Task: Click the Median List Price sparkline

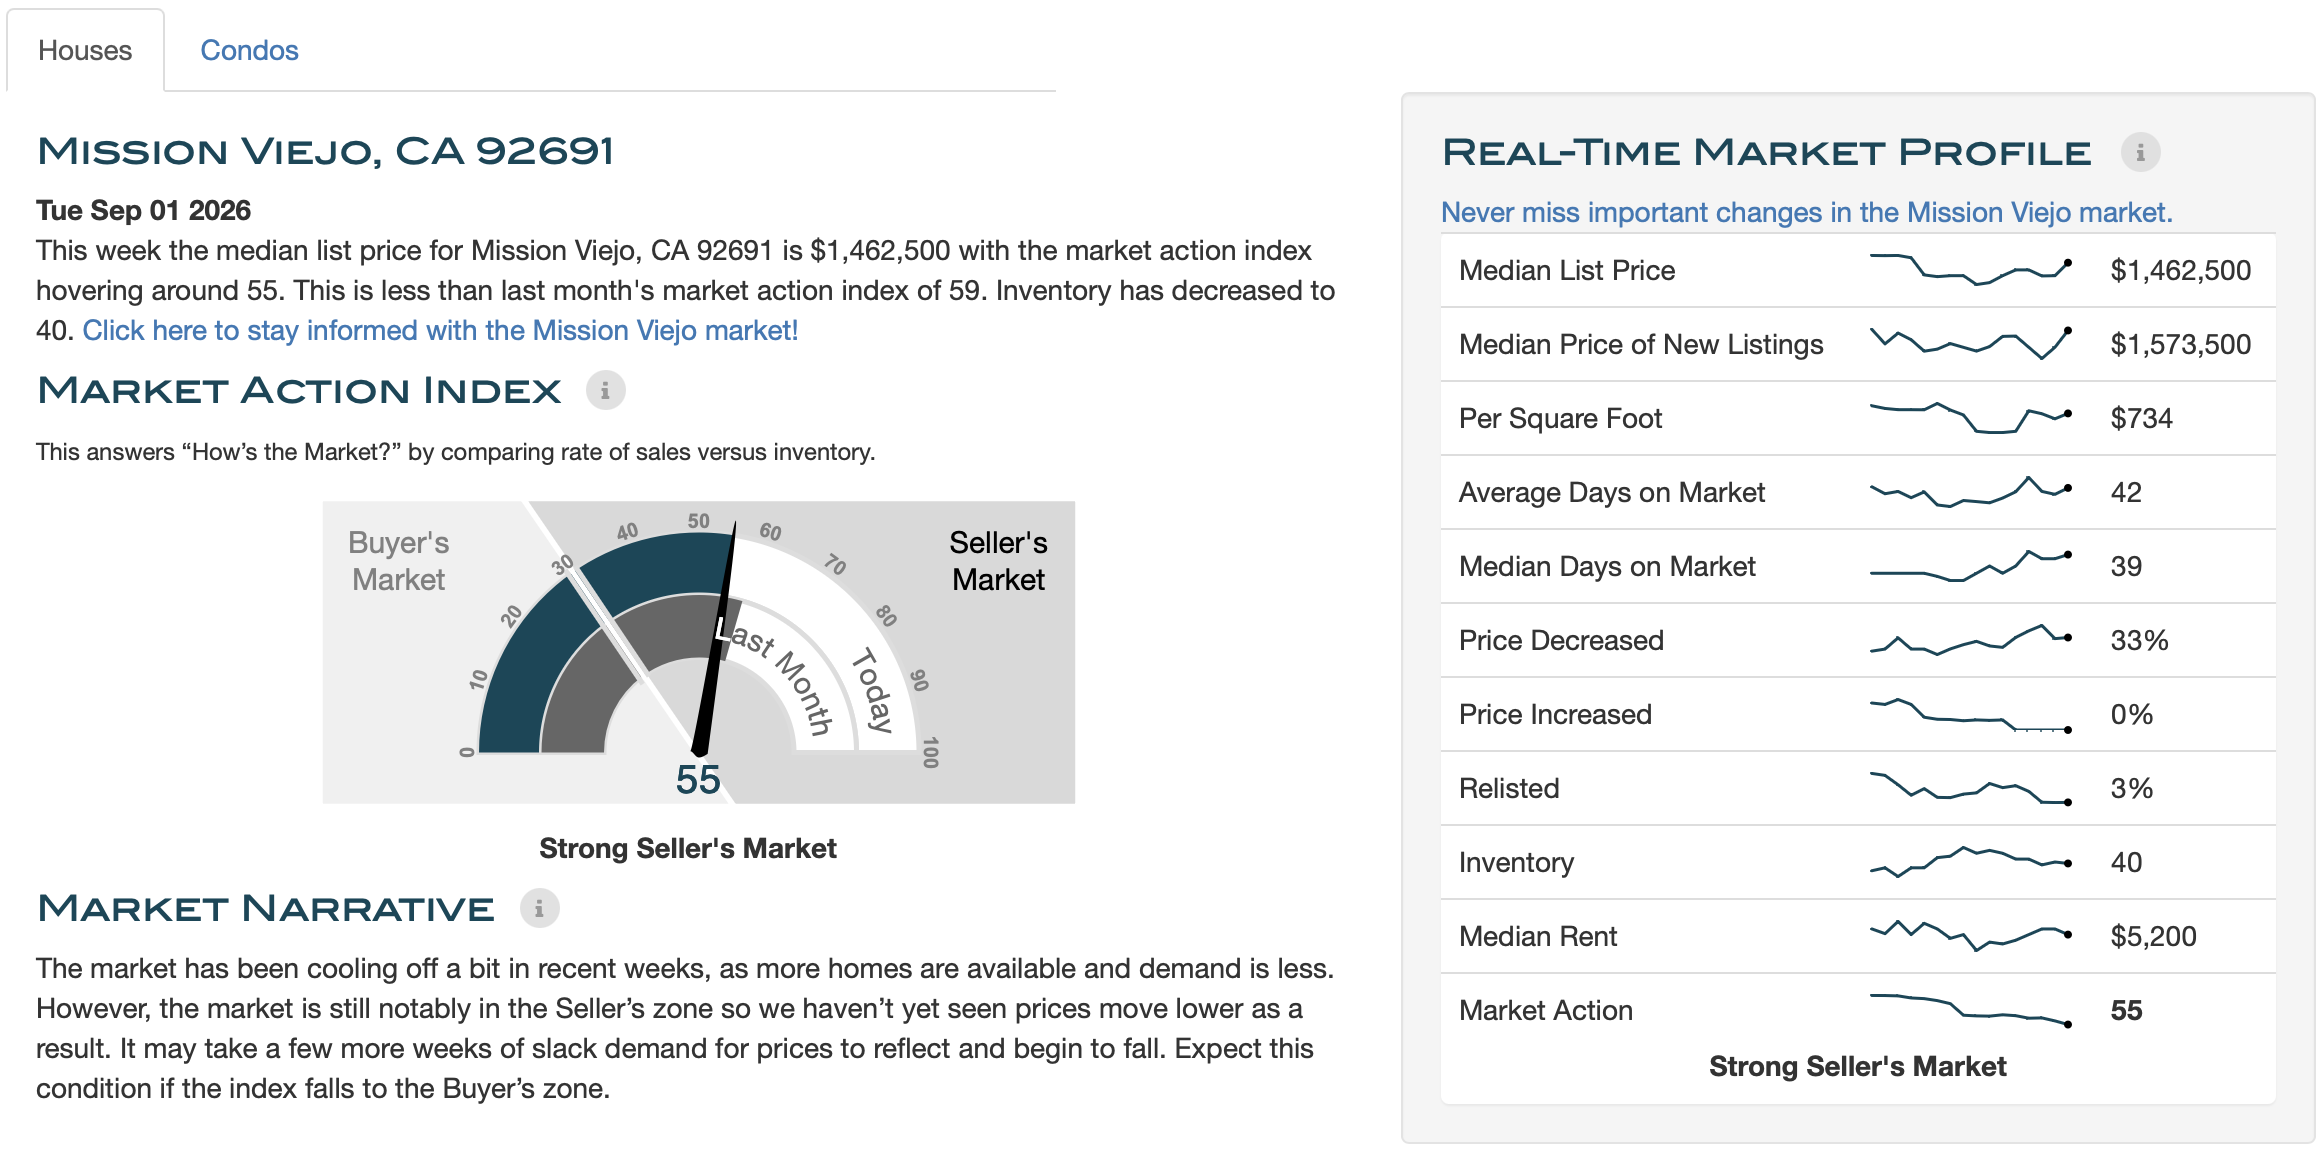Action: 1969,270
